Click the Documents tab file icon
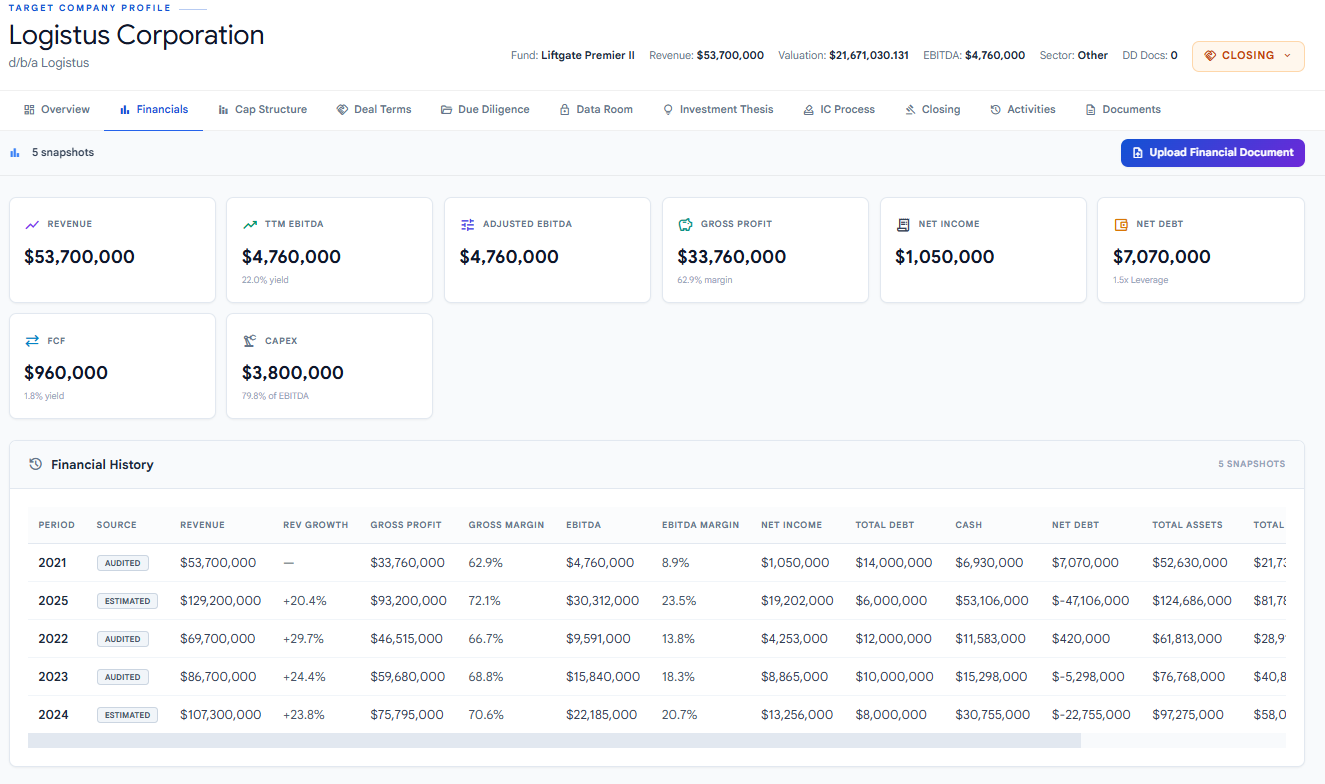1325x784 pixels. 1091,110
